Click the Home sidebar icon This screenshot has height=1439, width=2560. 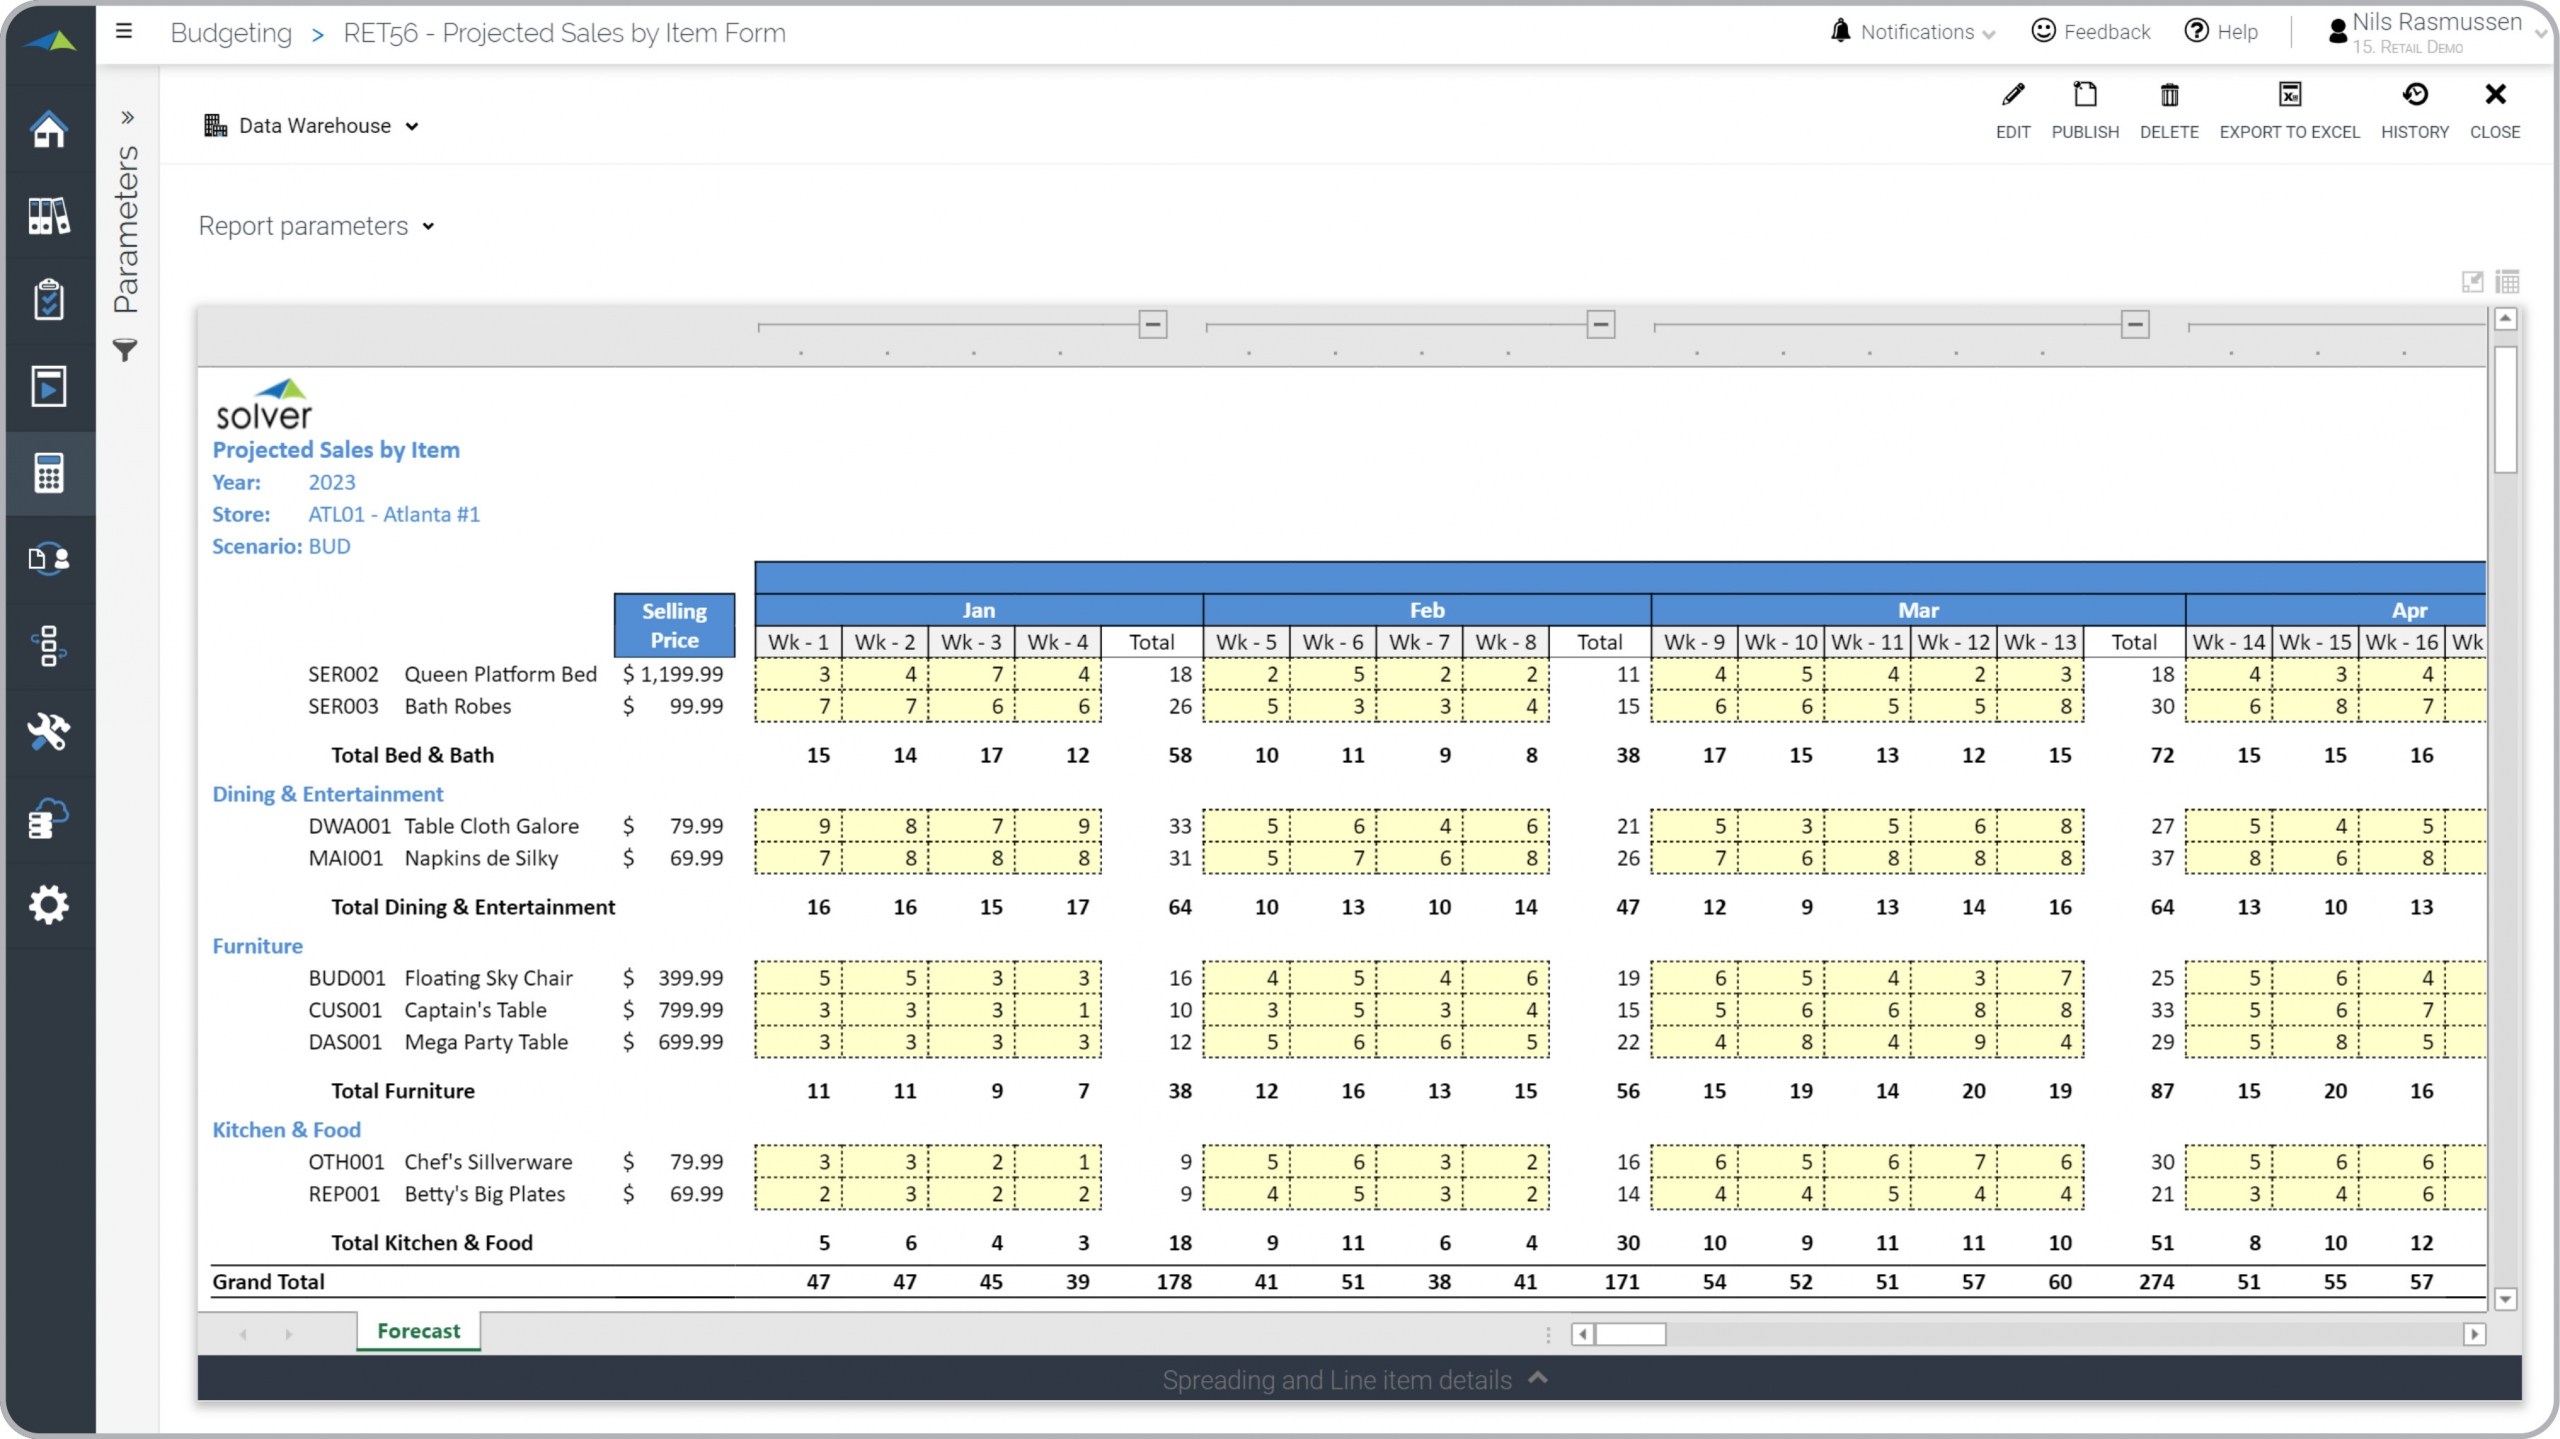pos(48,129)
